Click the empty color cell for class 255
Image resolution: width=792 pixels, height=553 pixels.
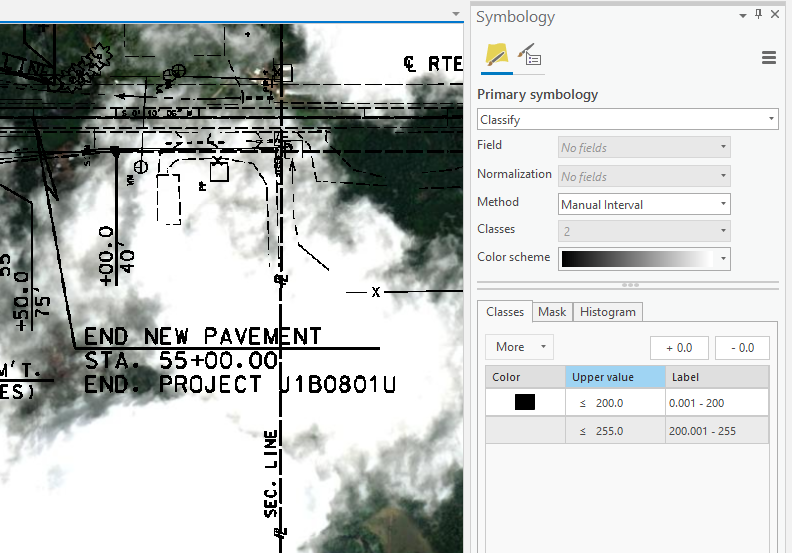[x=525, y=430]
